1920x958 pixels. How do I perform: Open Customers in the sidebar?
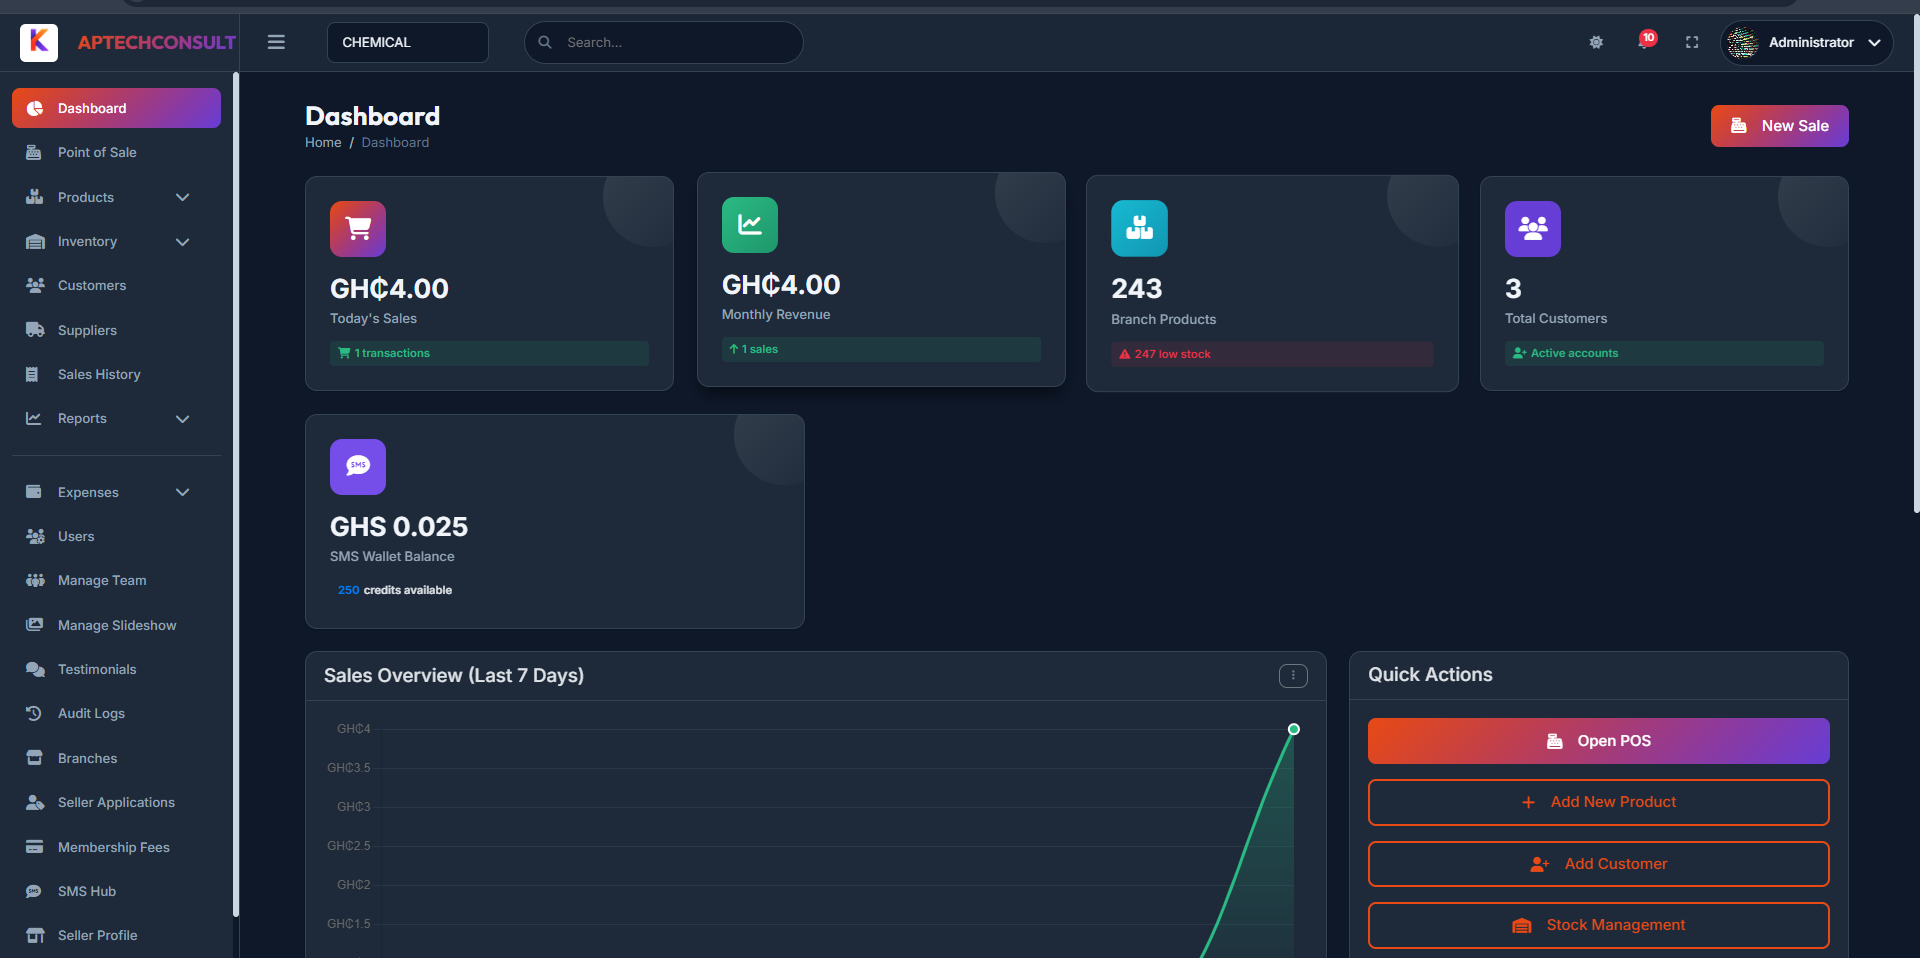pyautogui.click(x=116, y=285)
